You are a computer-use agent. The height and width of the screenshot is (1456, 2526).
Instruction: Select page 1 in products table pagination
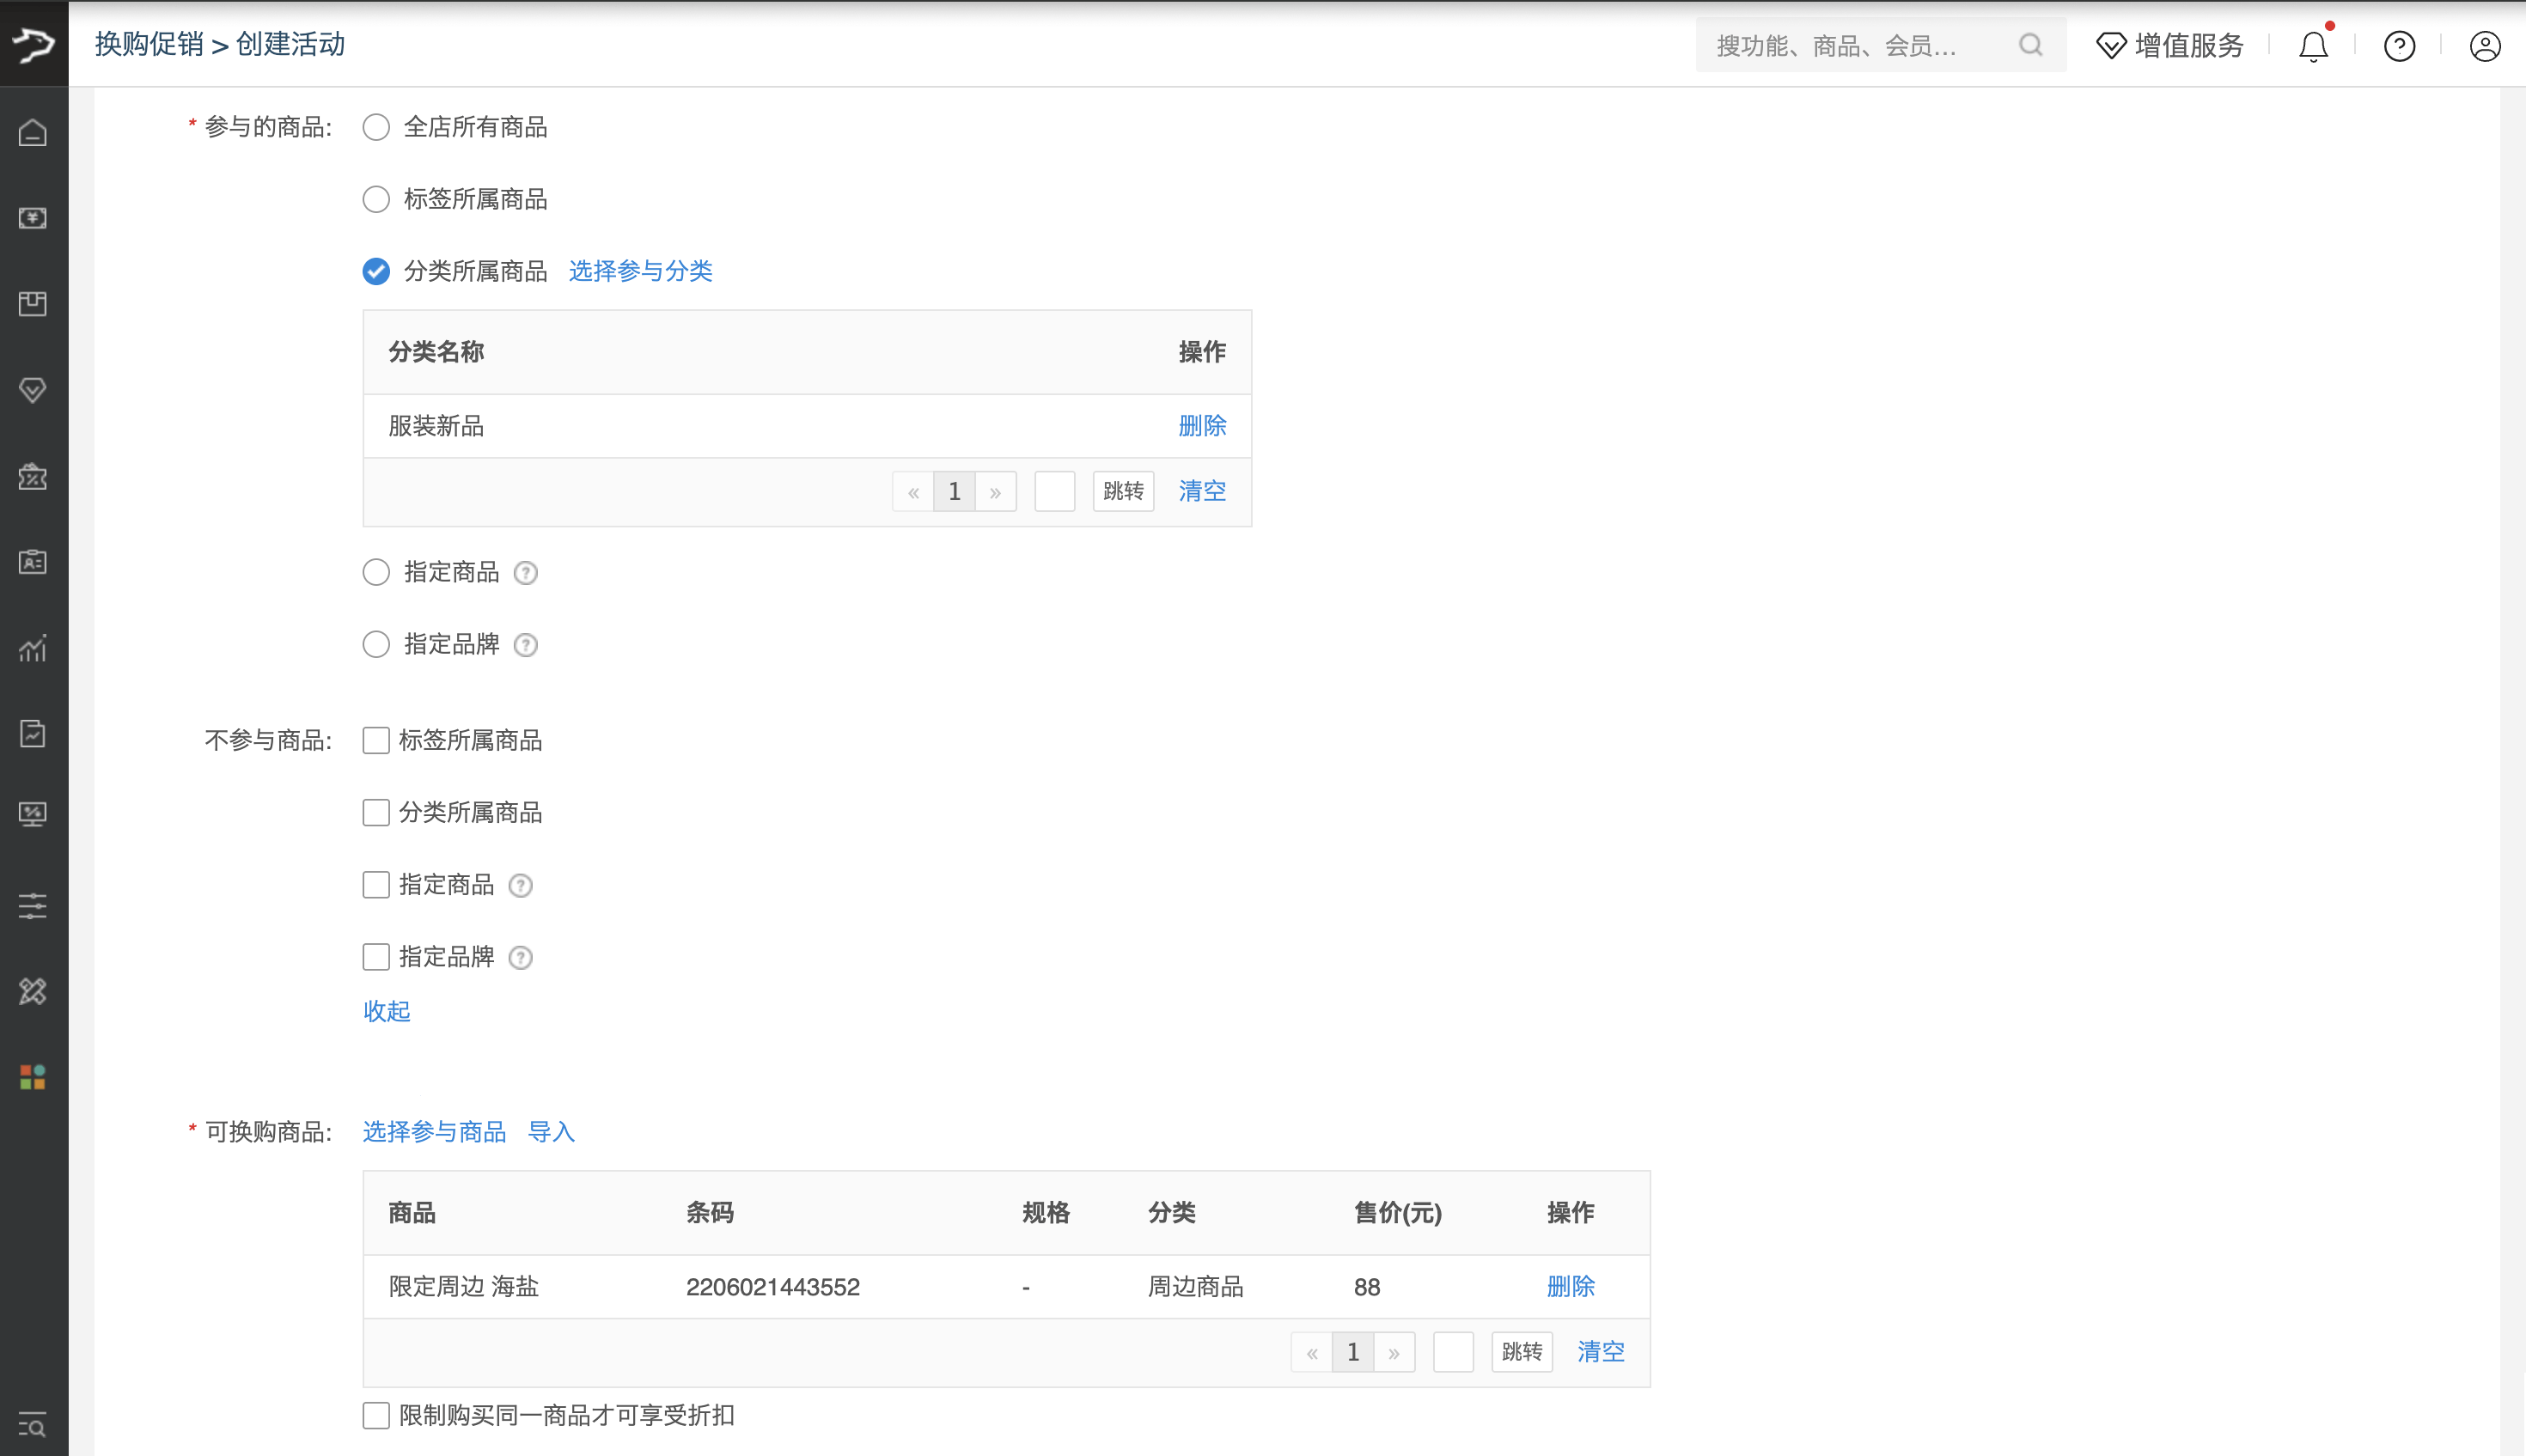(1353, 1352)
